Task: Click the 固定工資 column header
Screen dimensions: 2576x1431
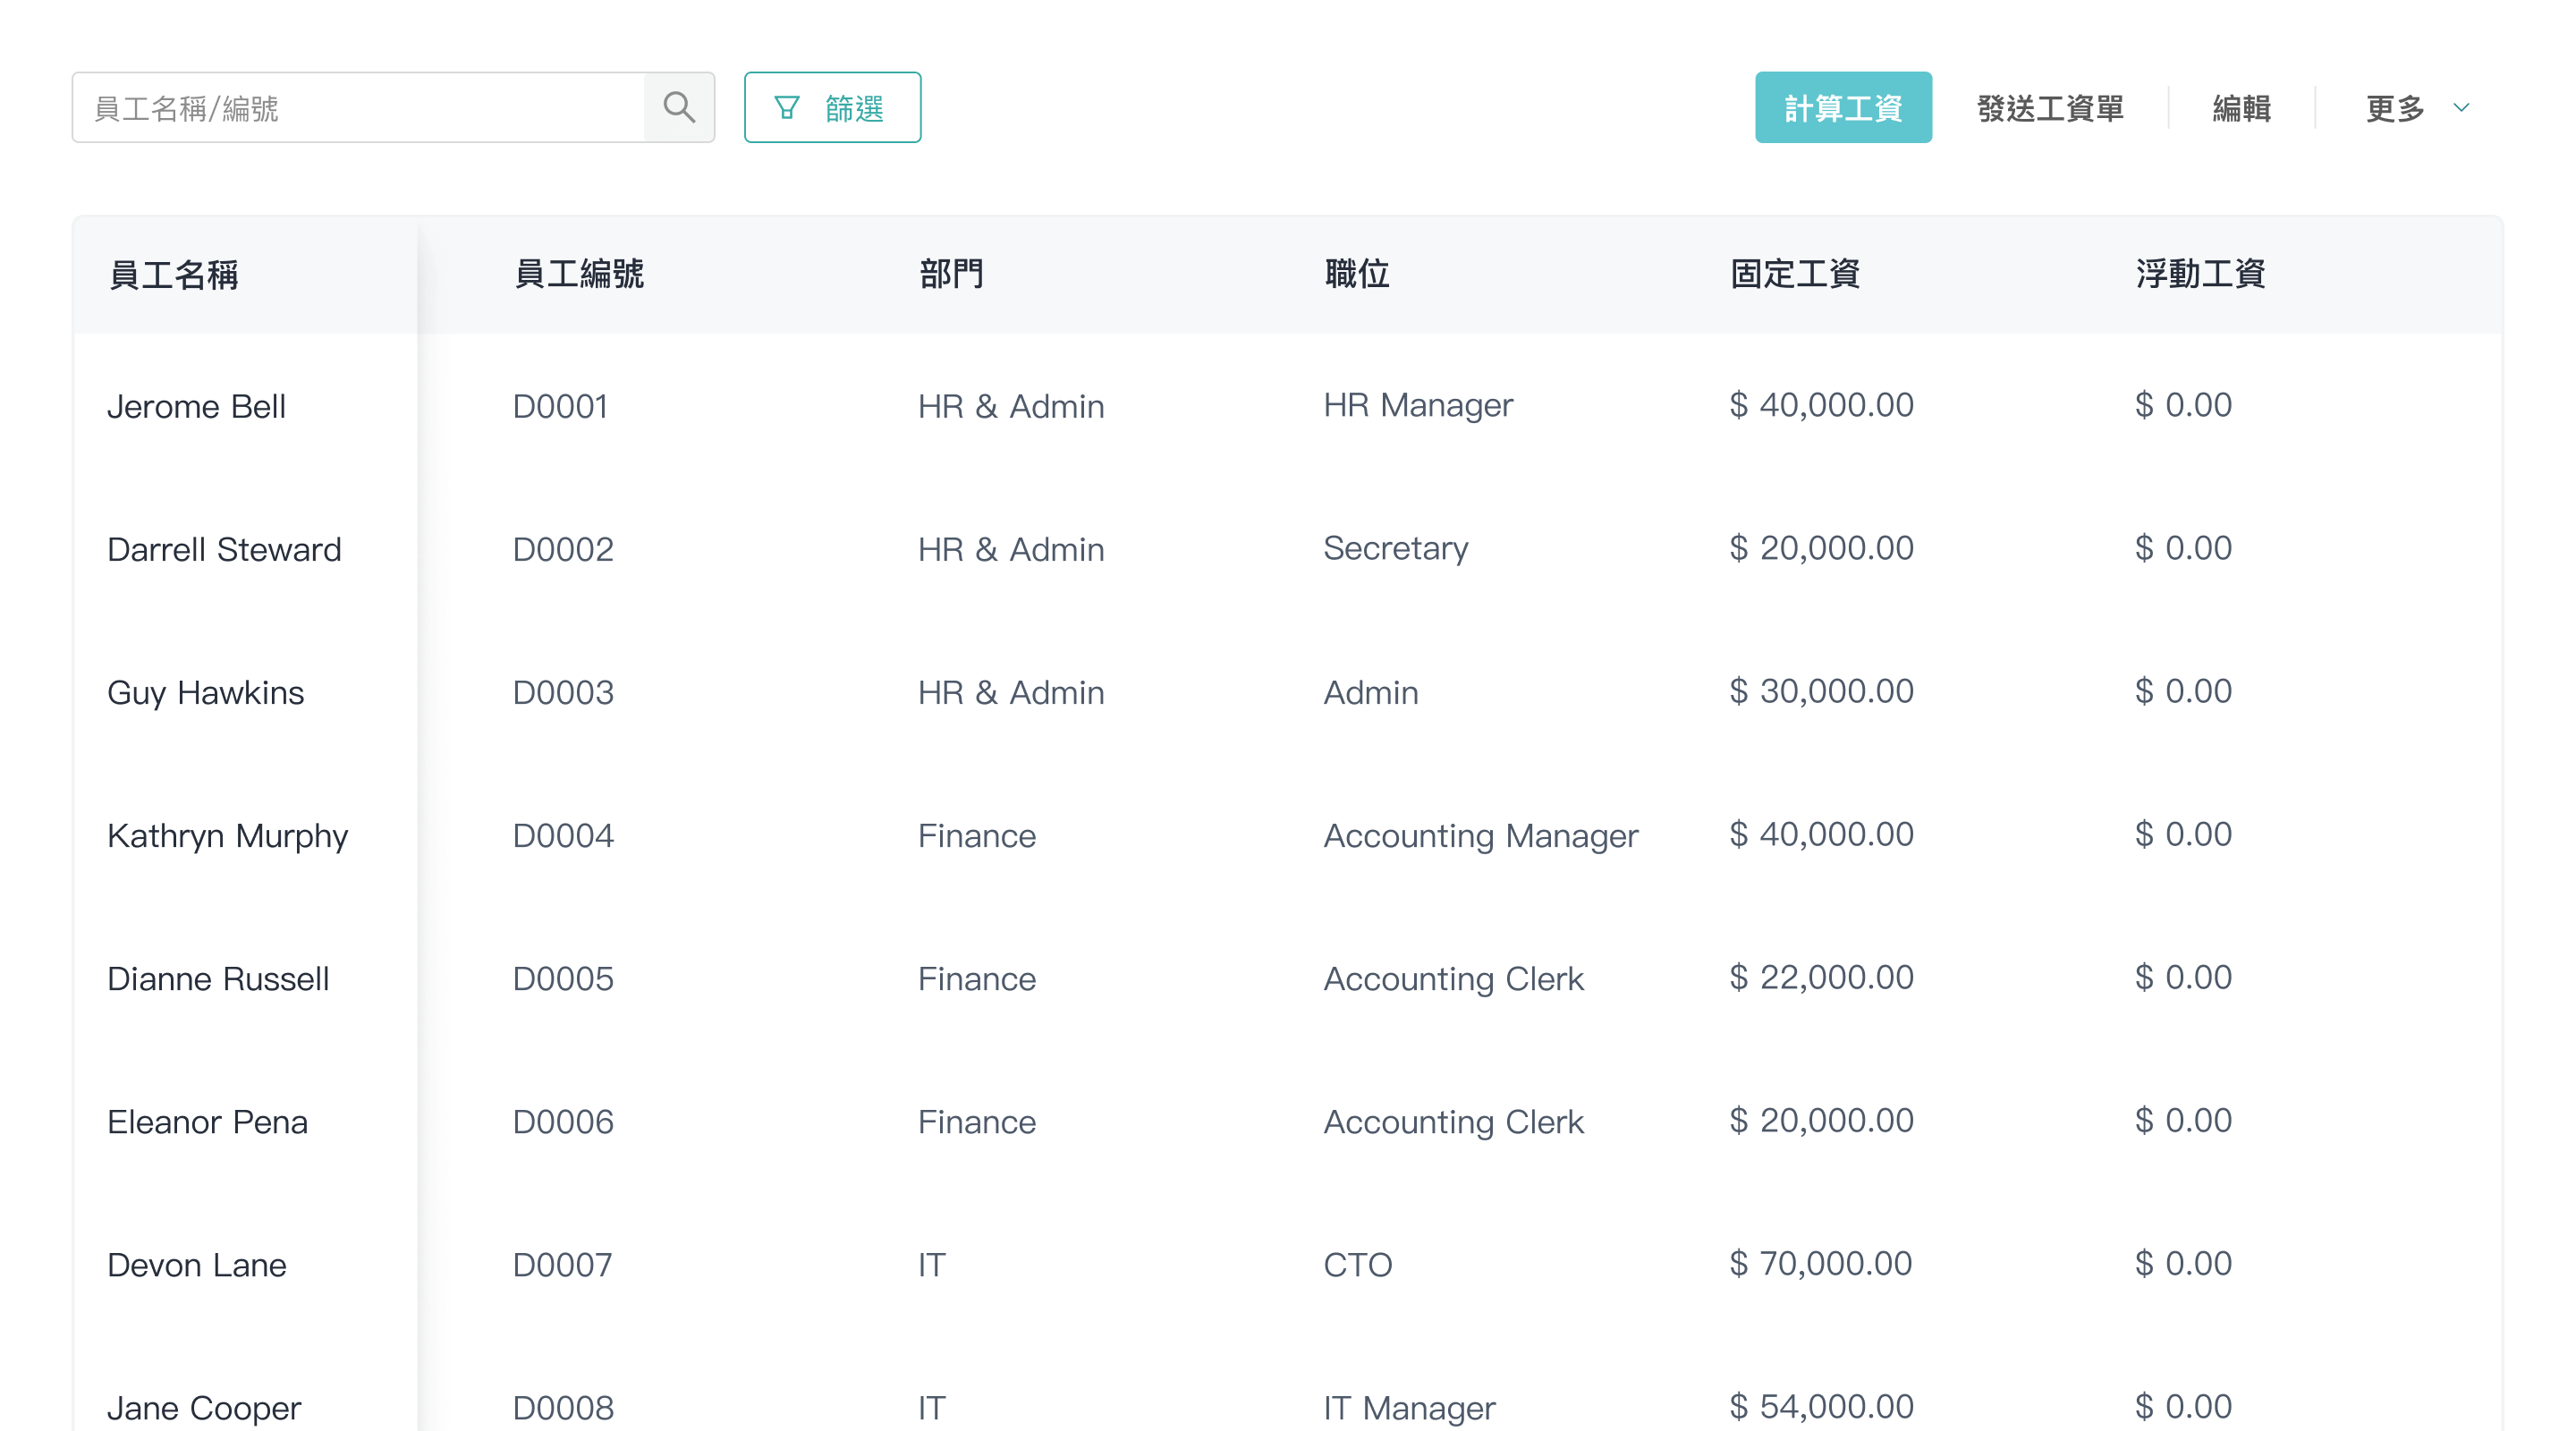Action: 1795,274
